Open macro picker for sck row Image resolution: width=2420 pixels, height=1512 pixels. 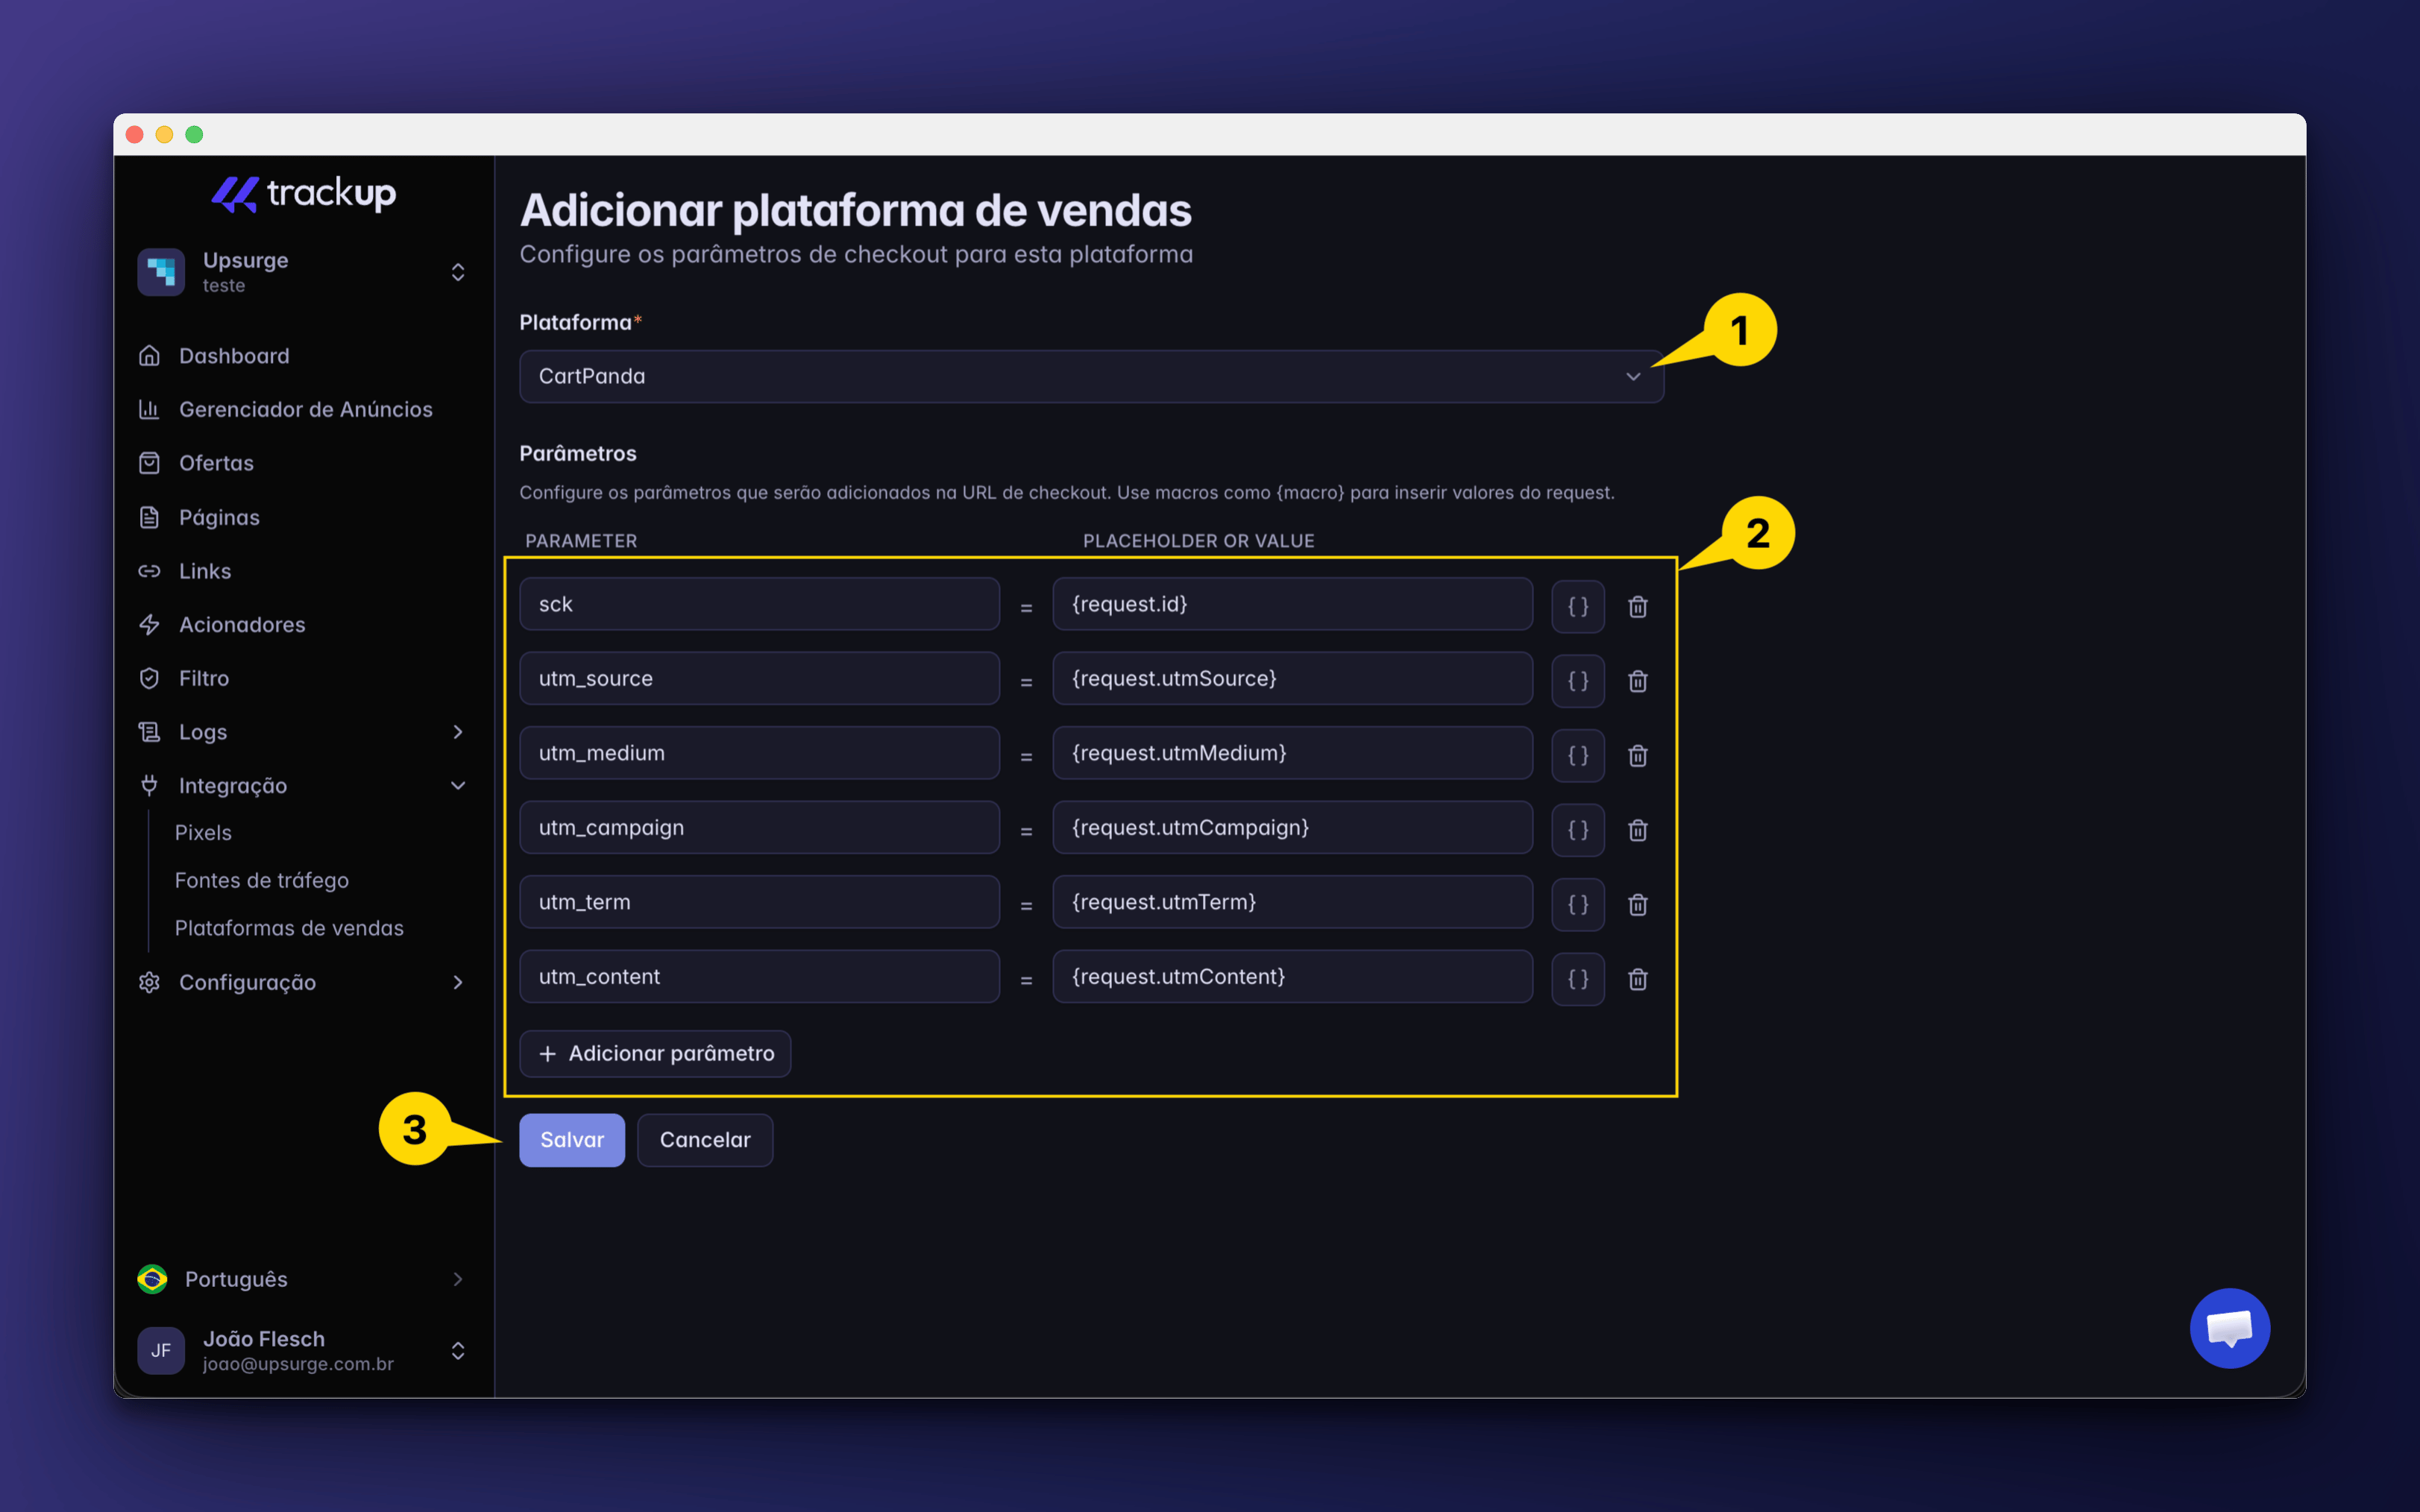point(1578,606)
